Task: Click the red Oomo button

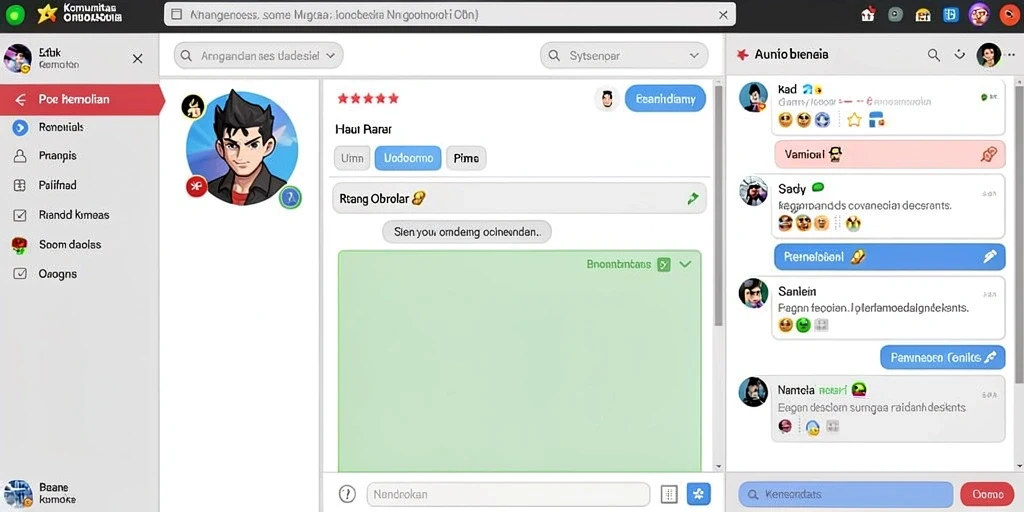Action: pos(987,494)
